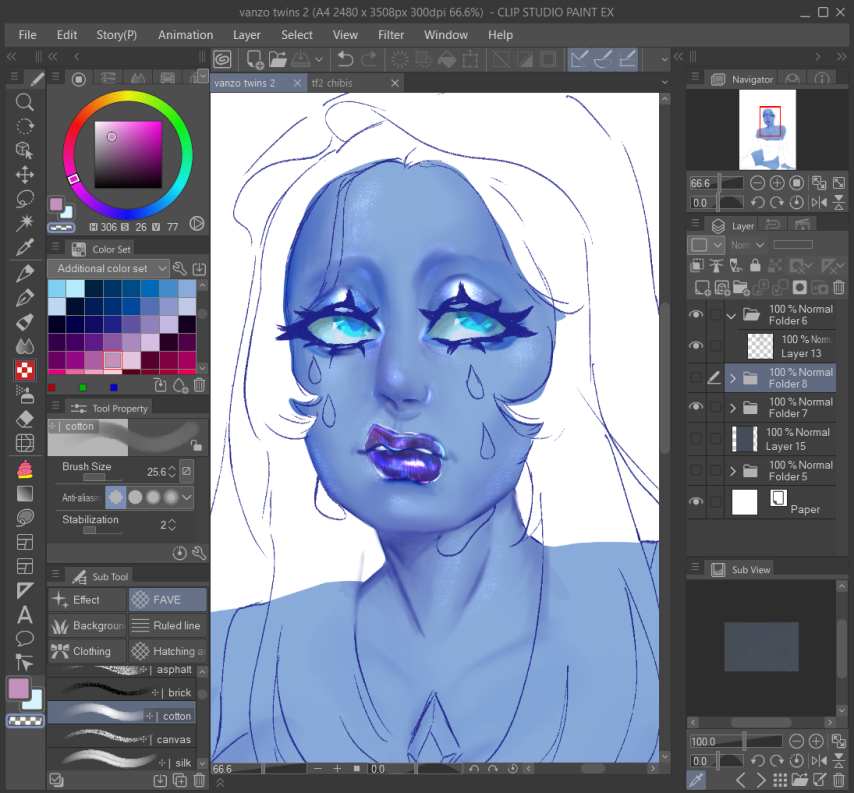Click the Undo arrow in command bar
The image size is (854, 793).
click(x=345, y=59)
